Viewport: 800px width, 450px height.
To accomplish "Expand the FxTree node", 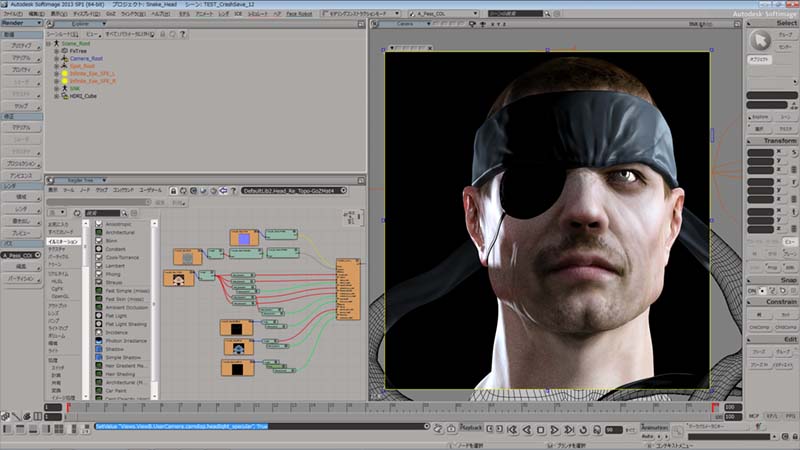I will [57, 51].
